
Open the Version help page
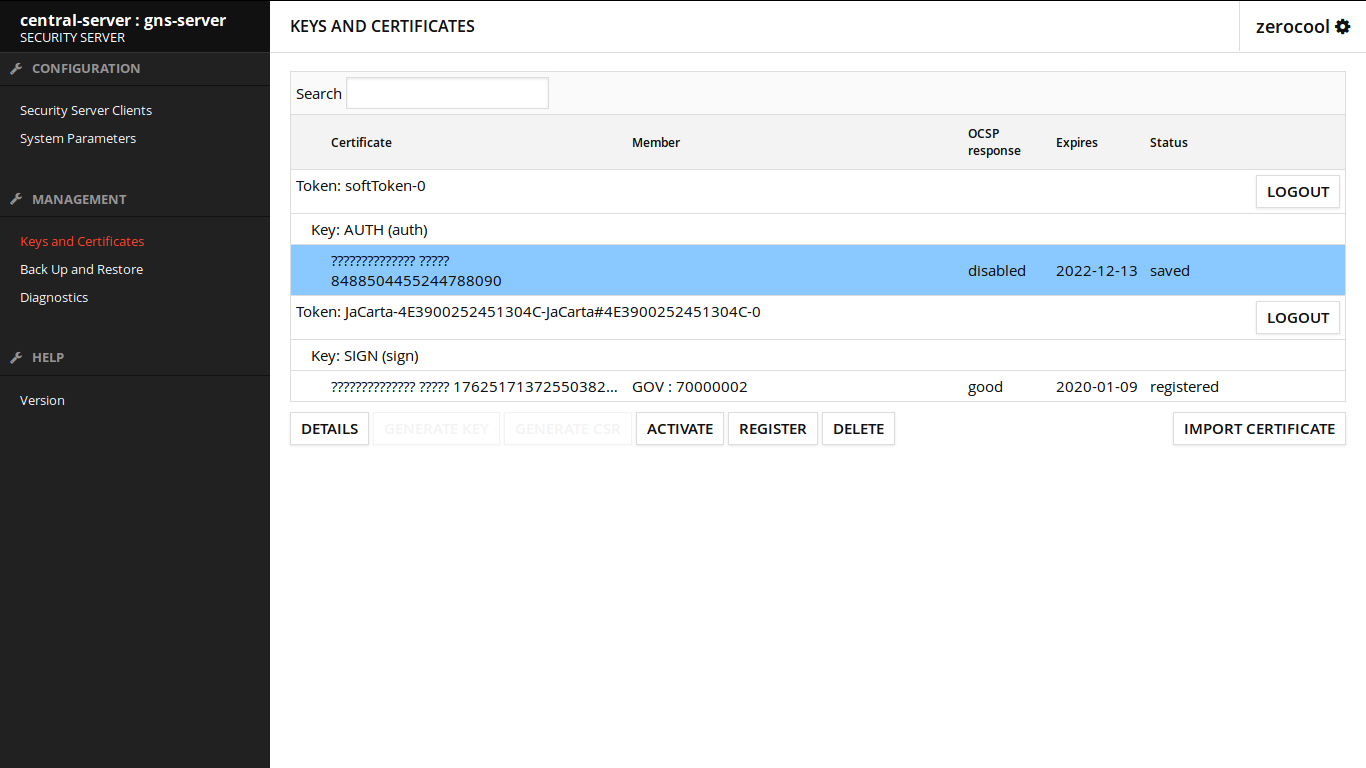click(x=42, y=401)
